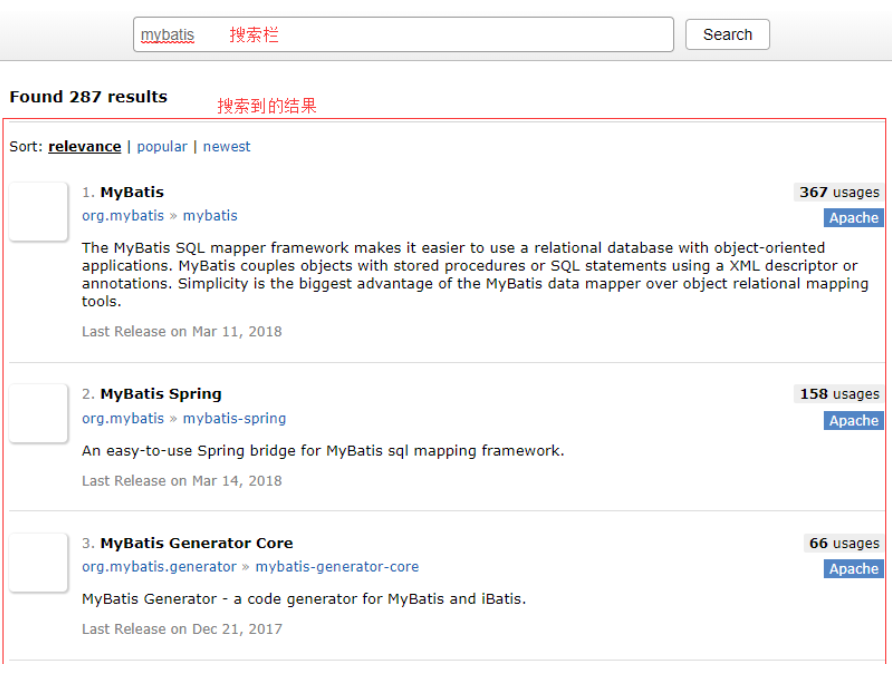Click the MyBatis Spring result thumbnail
The height and width of the screenshot is (688, 892).
point(39,414)
